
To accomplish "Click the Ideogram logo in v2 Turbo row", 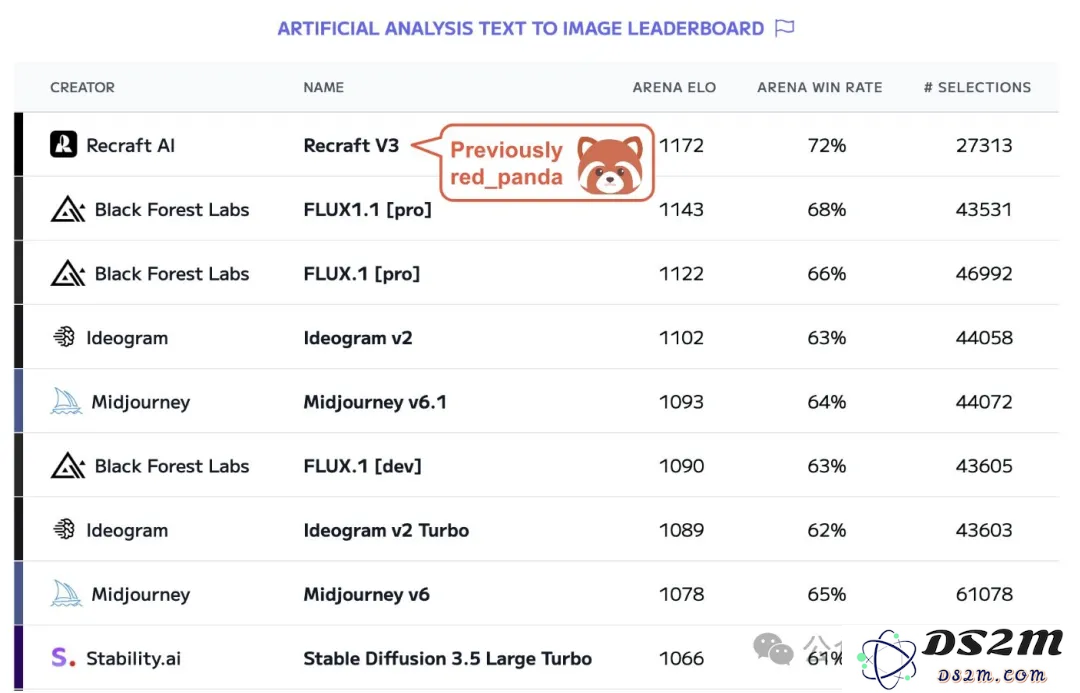I will [x=64, y=529].
